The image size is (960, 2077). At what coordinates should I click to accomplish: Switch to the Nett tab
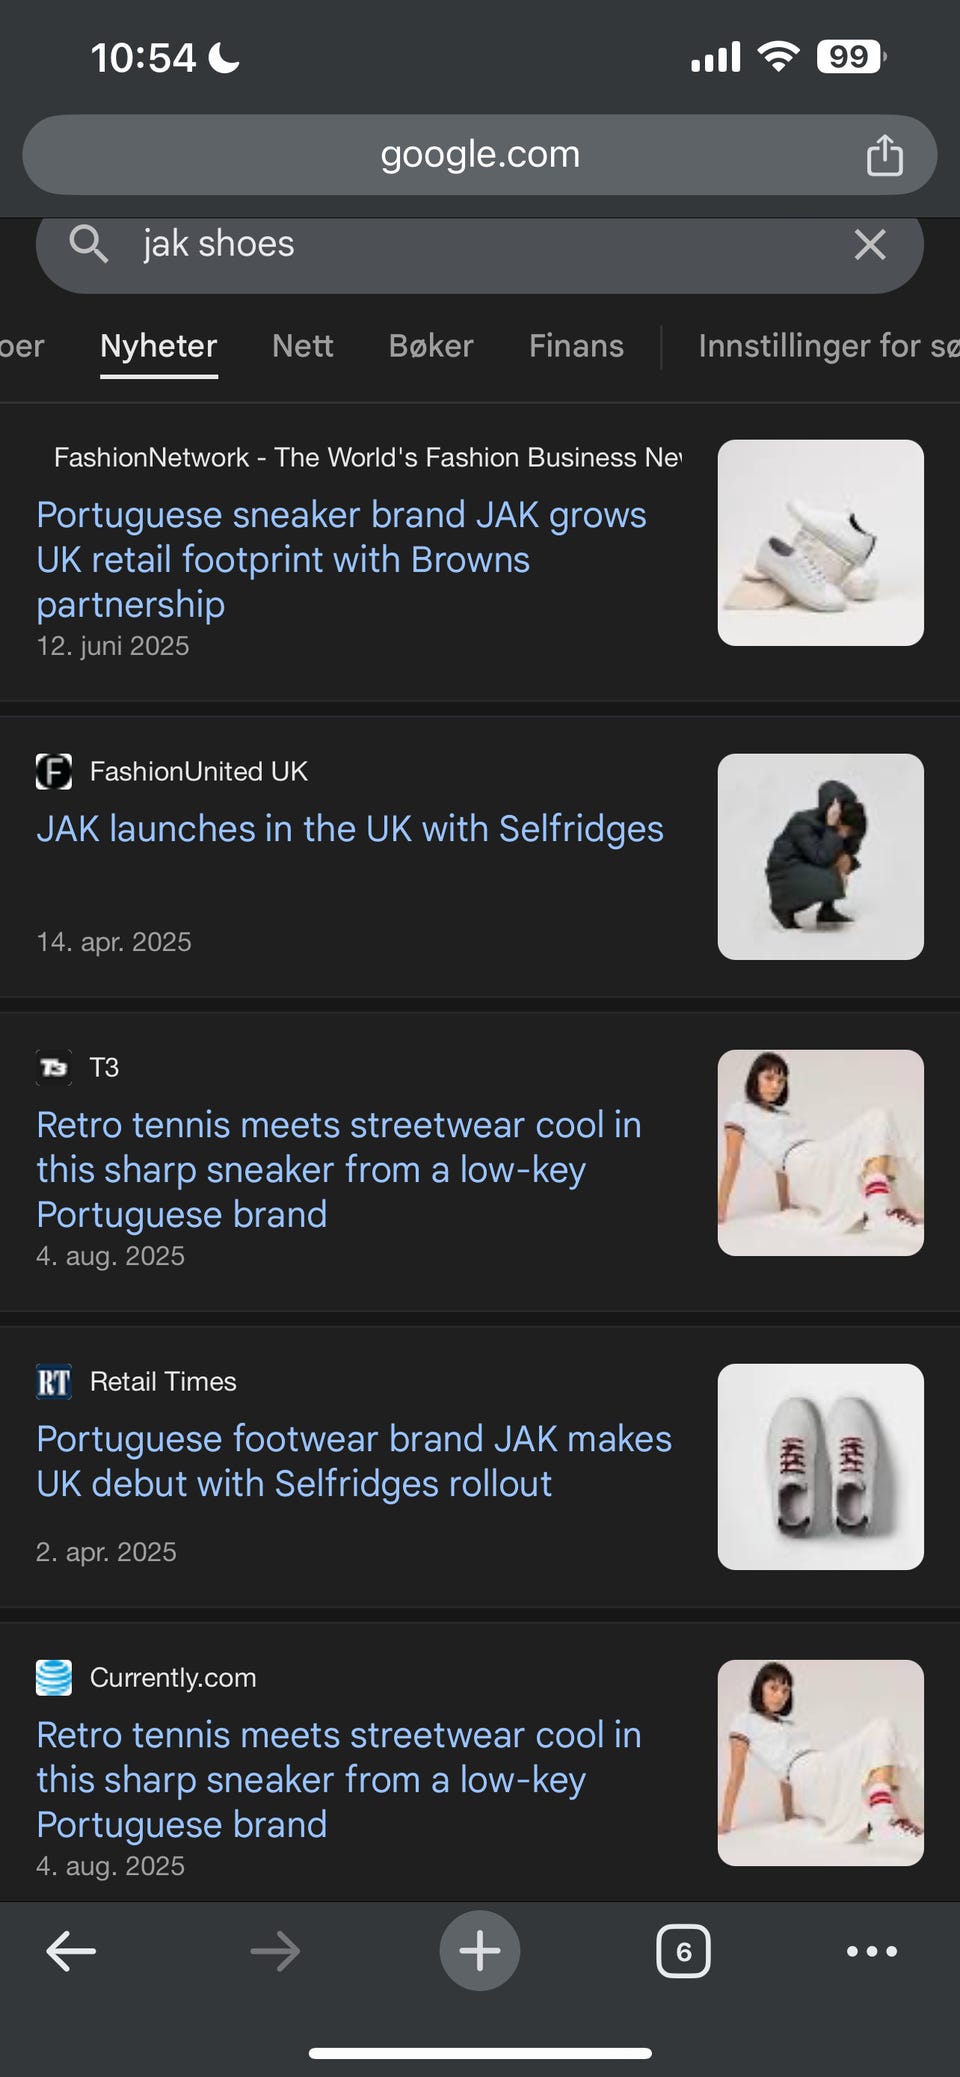(x=302, y=346)
